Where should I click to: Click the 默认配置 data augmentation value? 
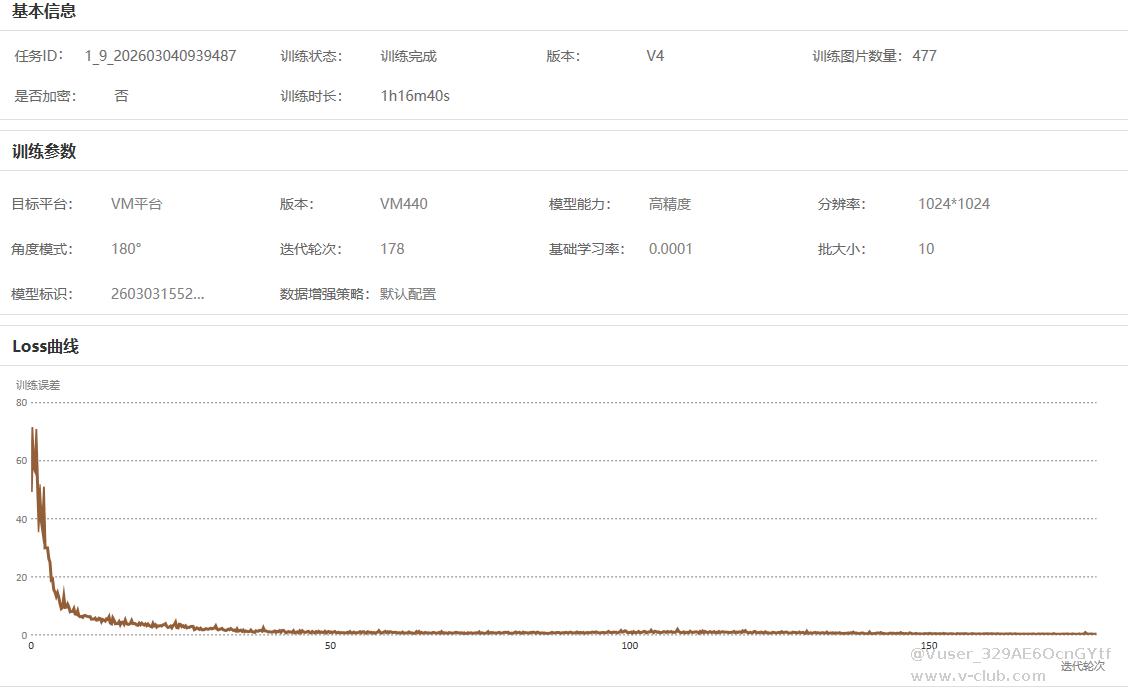tap(408, 294)
